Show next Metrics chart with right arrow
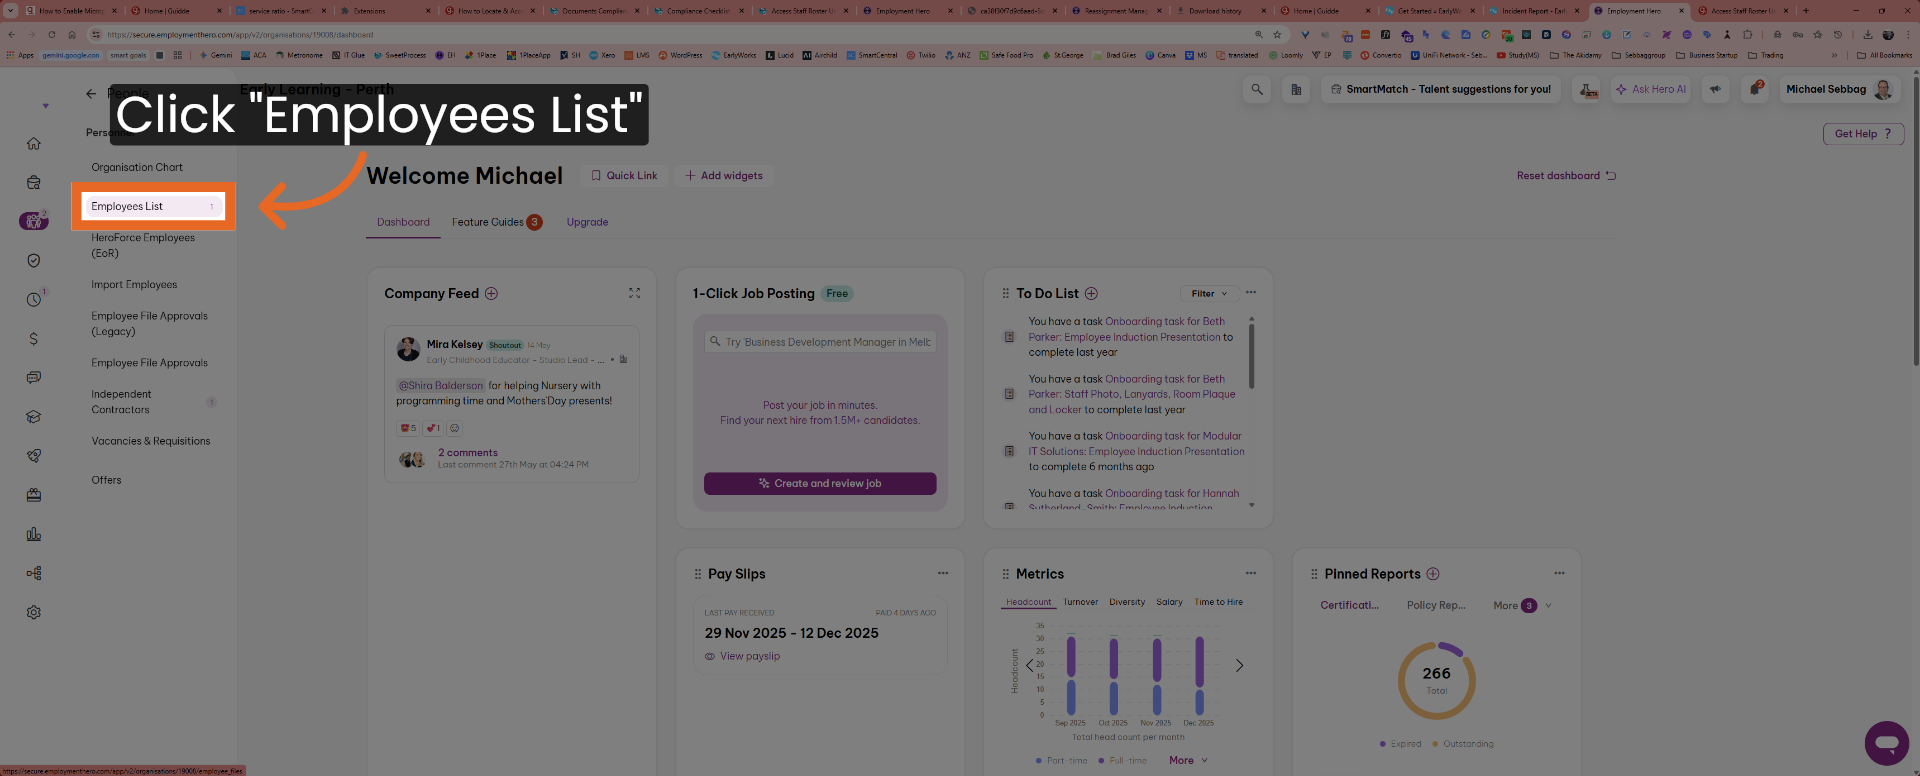 [x=1239, y=665]
